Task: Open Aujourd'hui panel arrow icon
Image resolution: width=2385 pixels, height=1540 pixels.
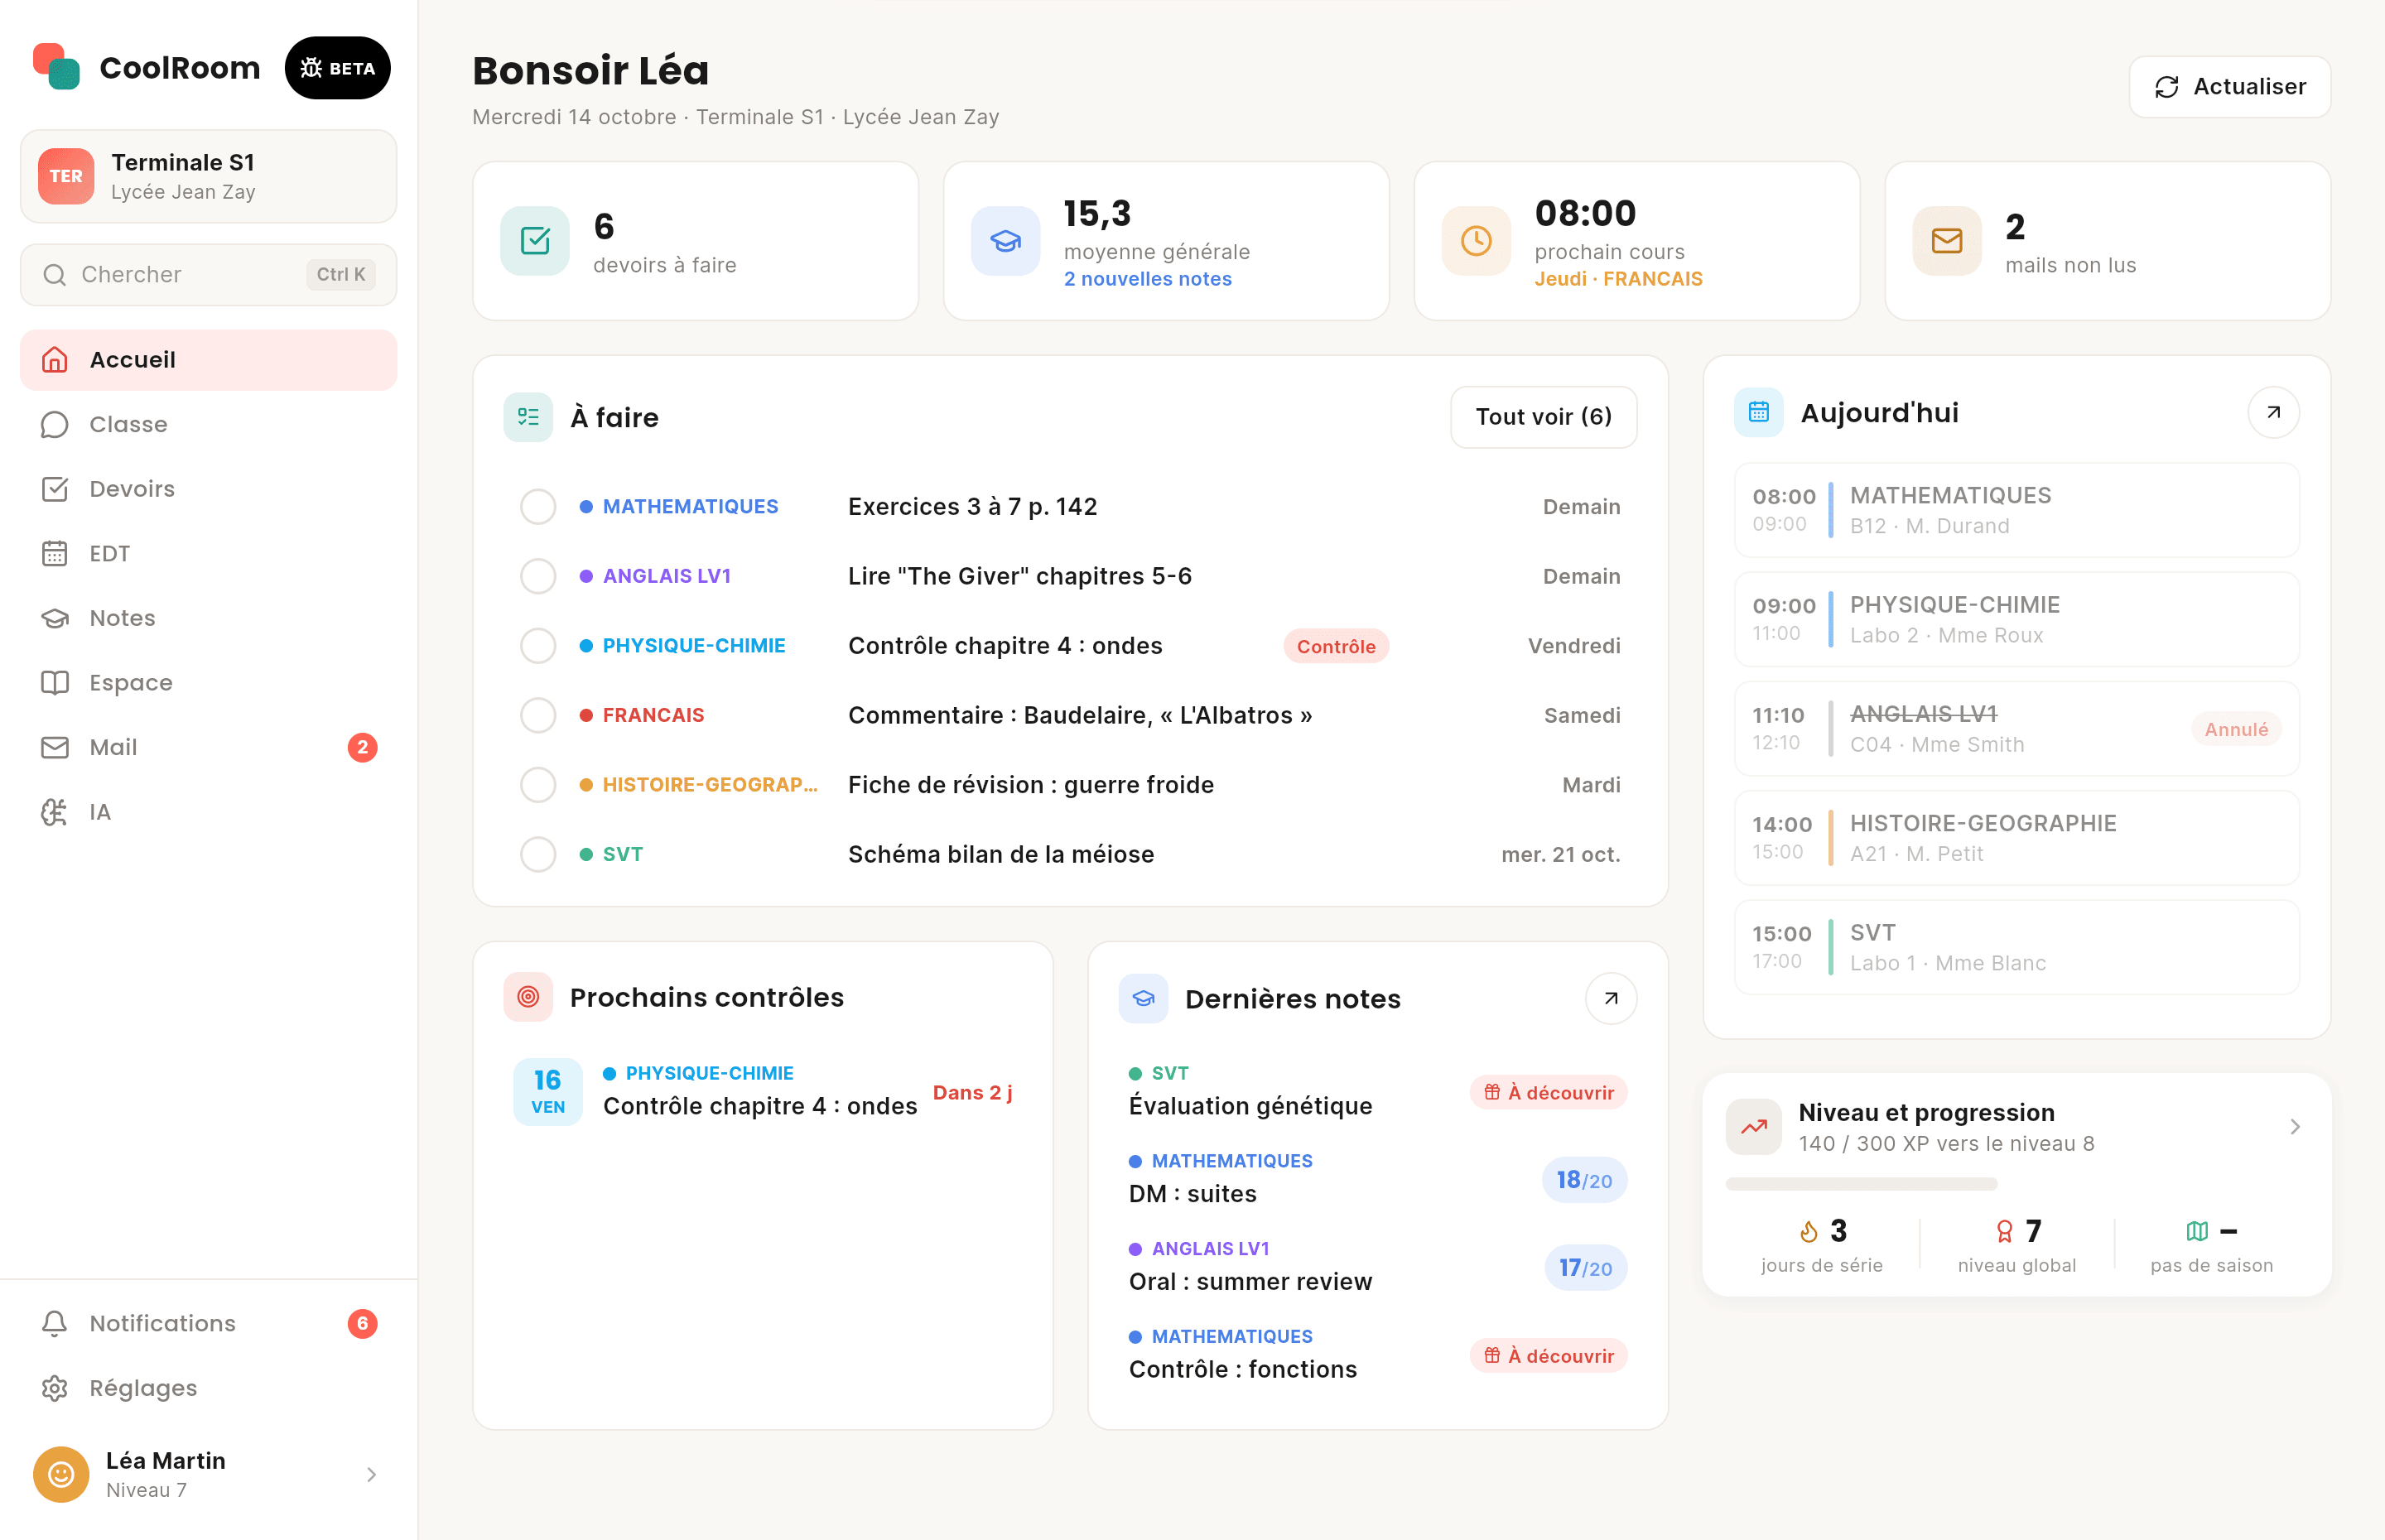Action: pyautogui.click(x=2273, y=412)
